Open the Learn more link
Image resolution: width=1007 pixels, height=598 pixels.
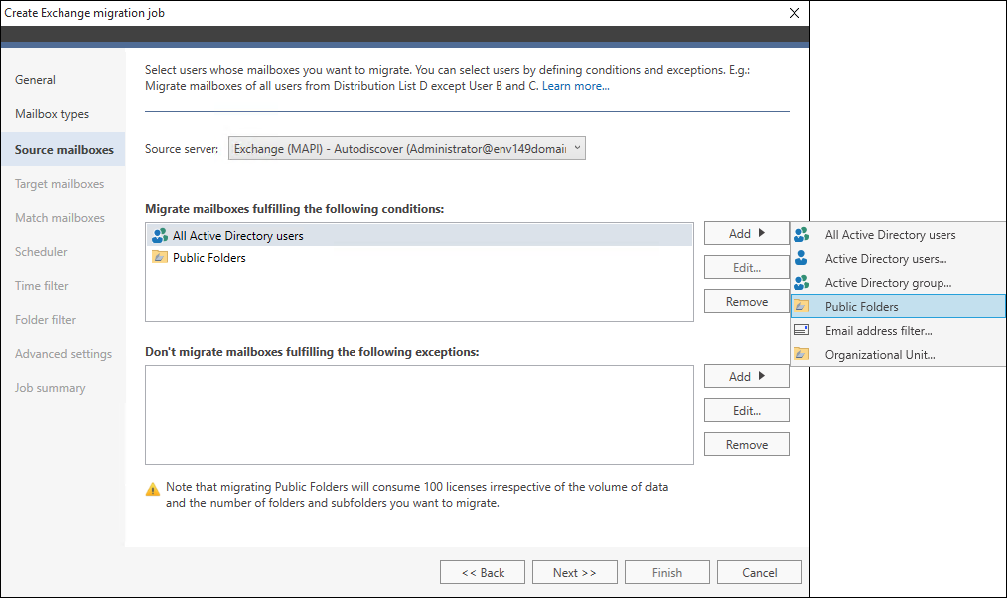[575, 86]
